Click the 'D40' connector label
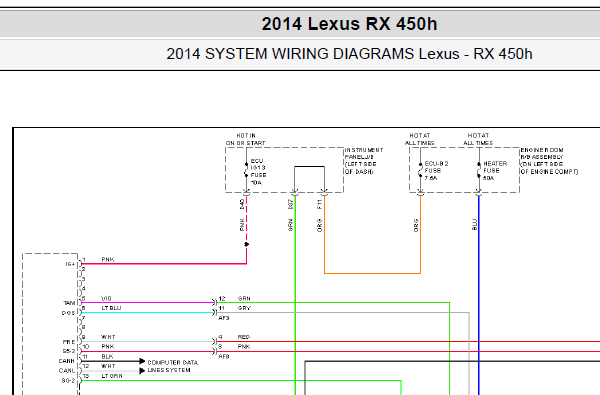Viewport: 600px width, 395px height. click(x=242, y=204)
